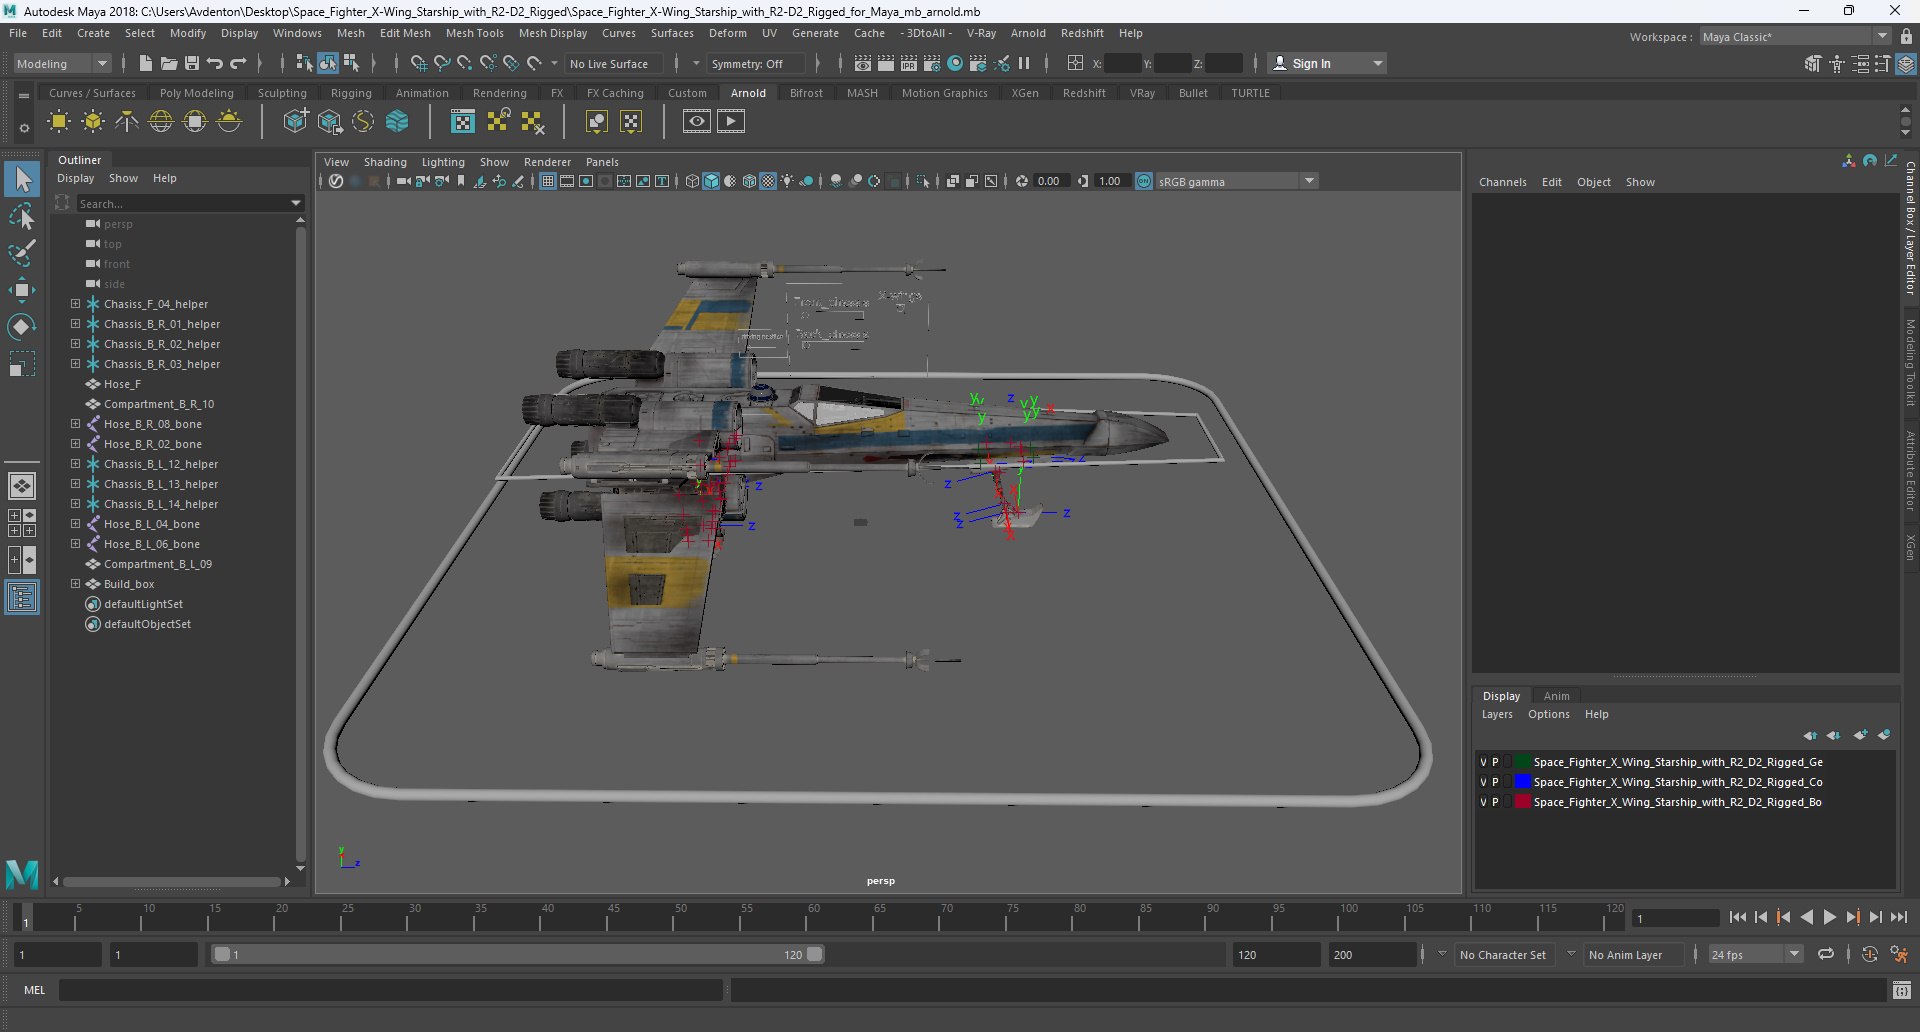The height and width of the screenshot is (1032, 1920).
Task: Redo the last action
Action: click(x=238, y=63)
